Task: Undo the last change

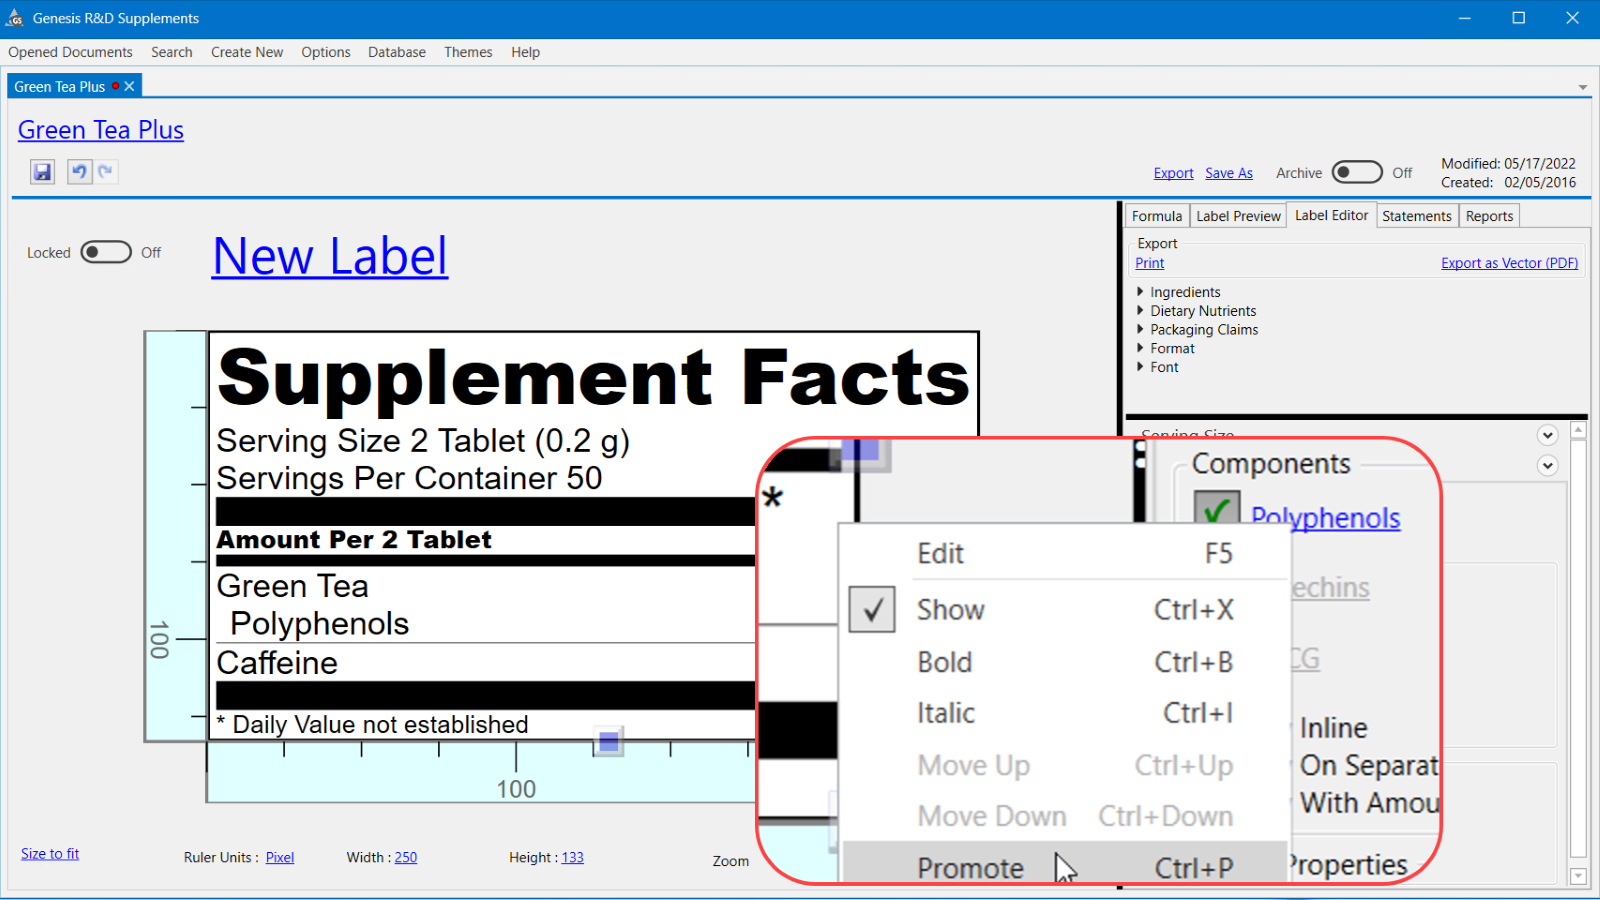Action: click(x=79, y=172)
